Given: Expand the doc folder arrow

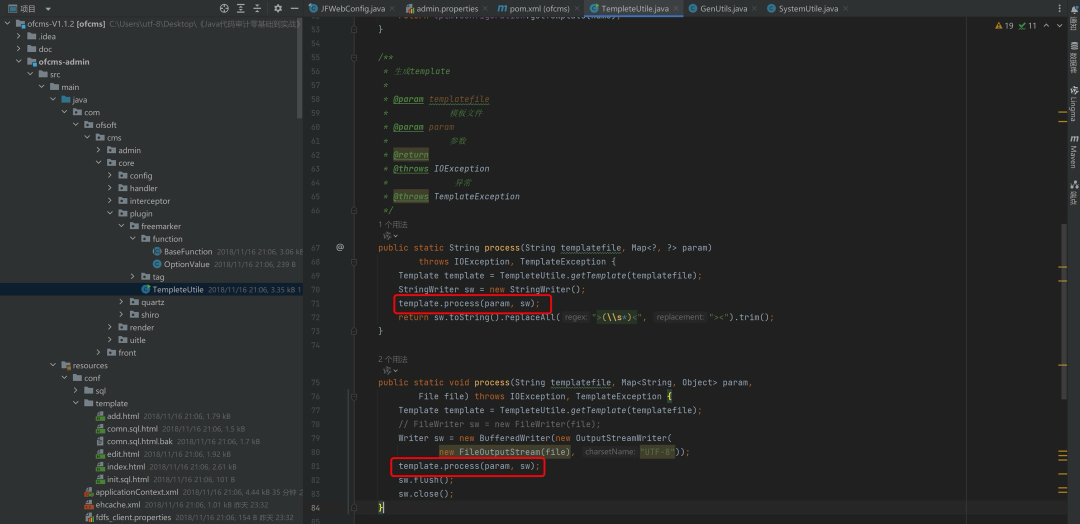Looking at the screenshot, I should [x=19, y=49].
